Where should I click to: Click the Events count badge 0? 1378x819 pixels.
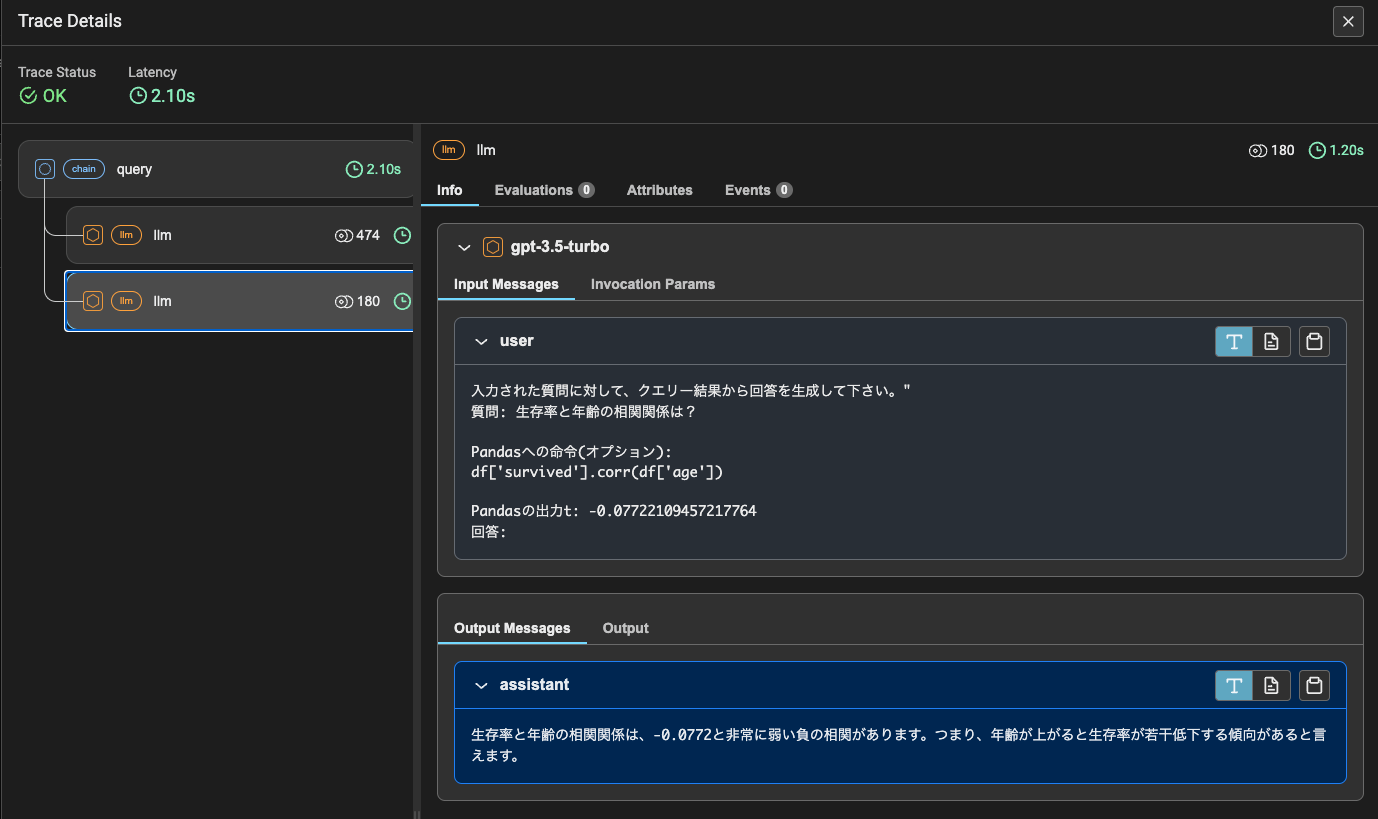click(784, 190)
